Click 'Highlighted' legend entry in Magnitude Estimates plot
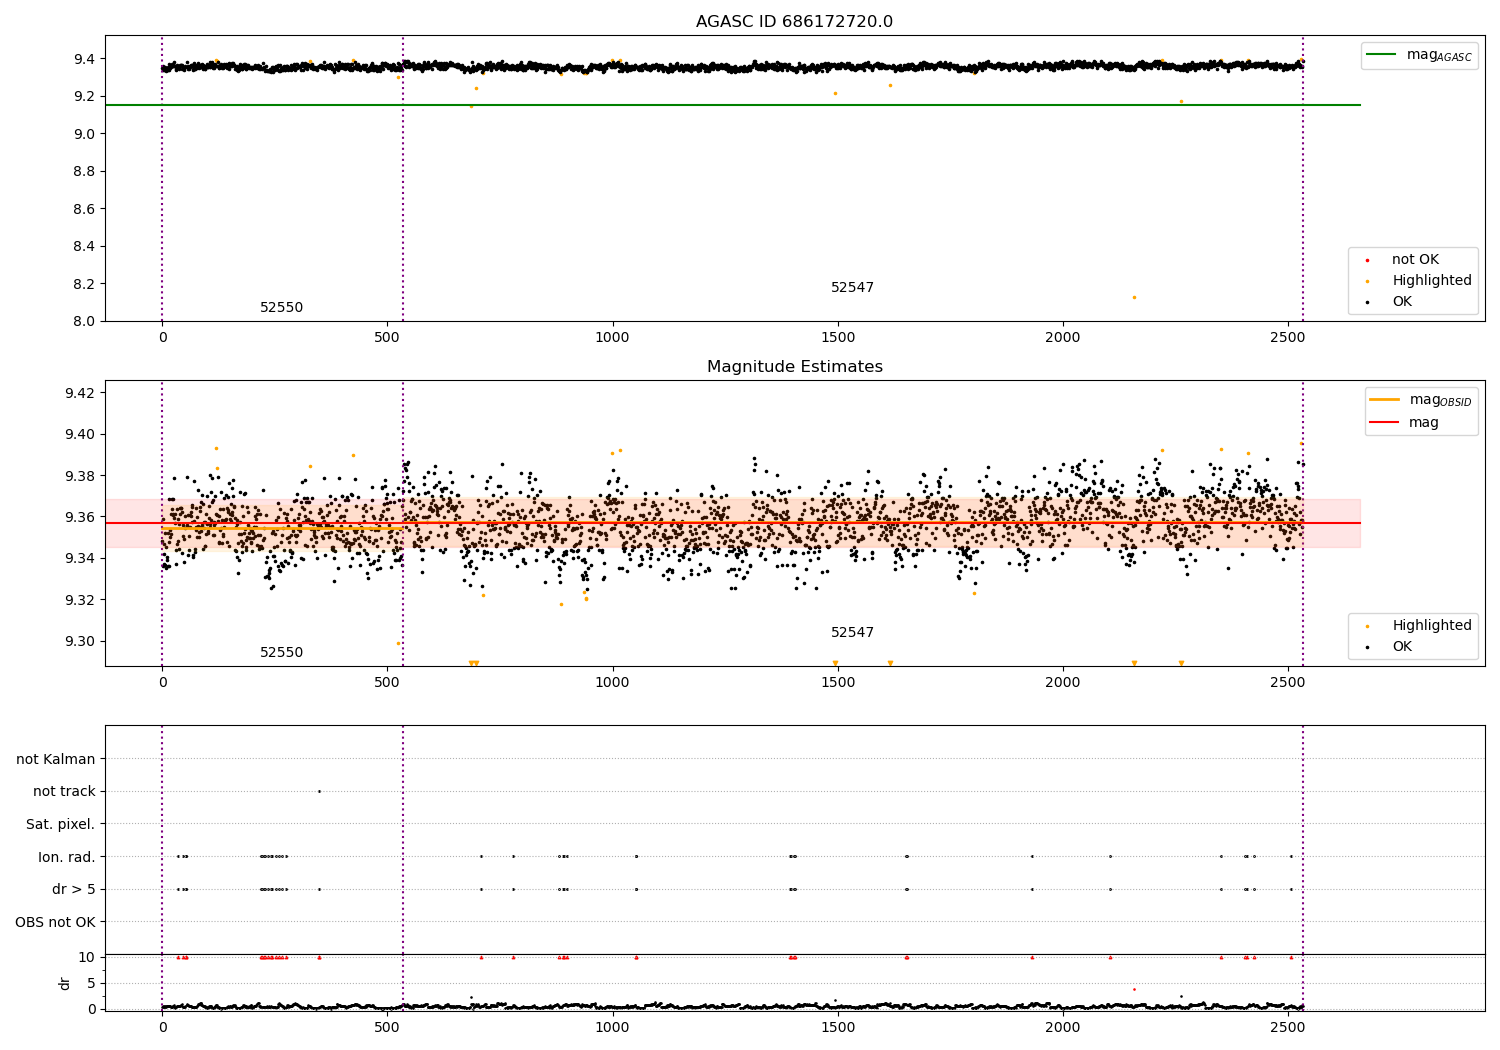 coord(1432,626)
